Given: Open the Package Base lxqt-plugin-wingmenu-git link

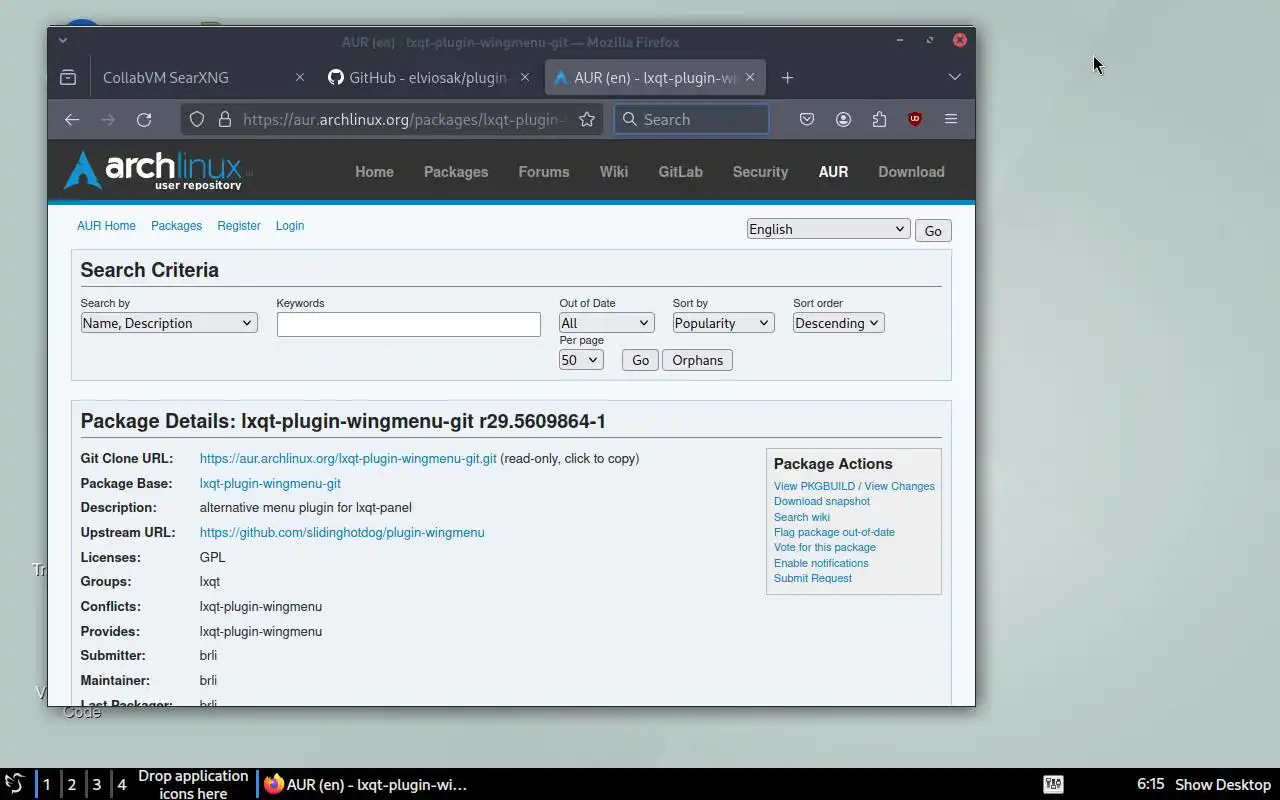Looking at the screenshot, I should [x=270, y=483].
